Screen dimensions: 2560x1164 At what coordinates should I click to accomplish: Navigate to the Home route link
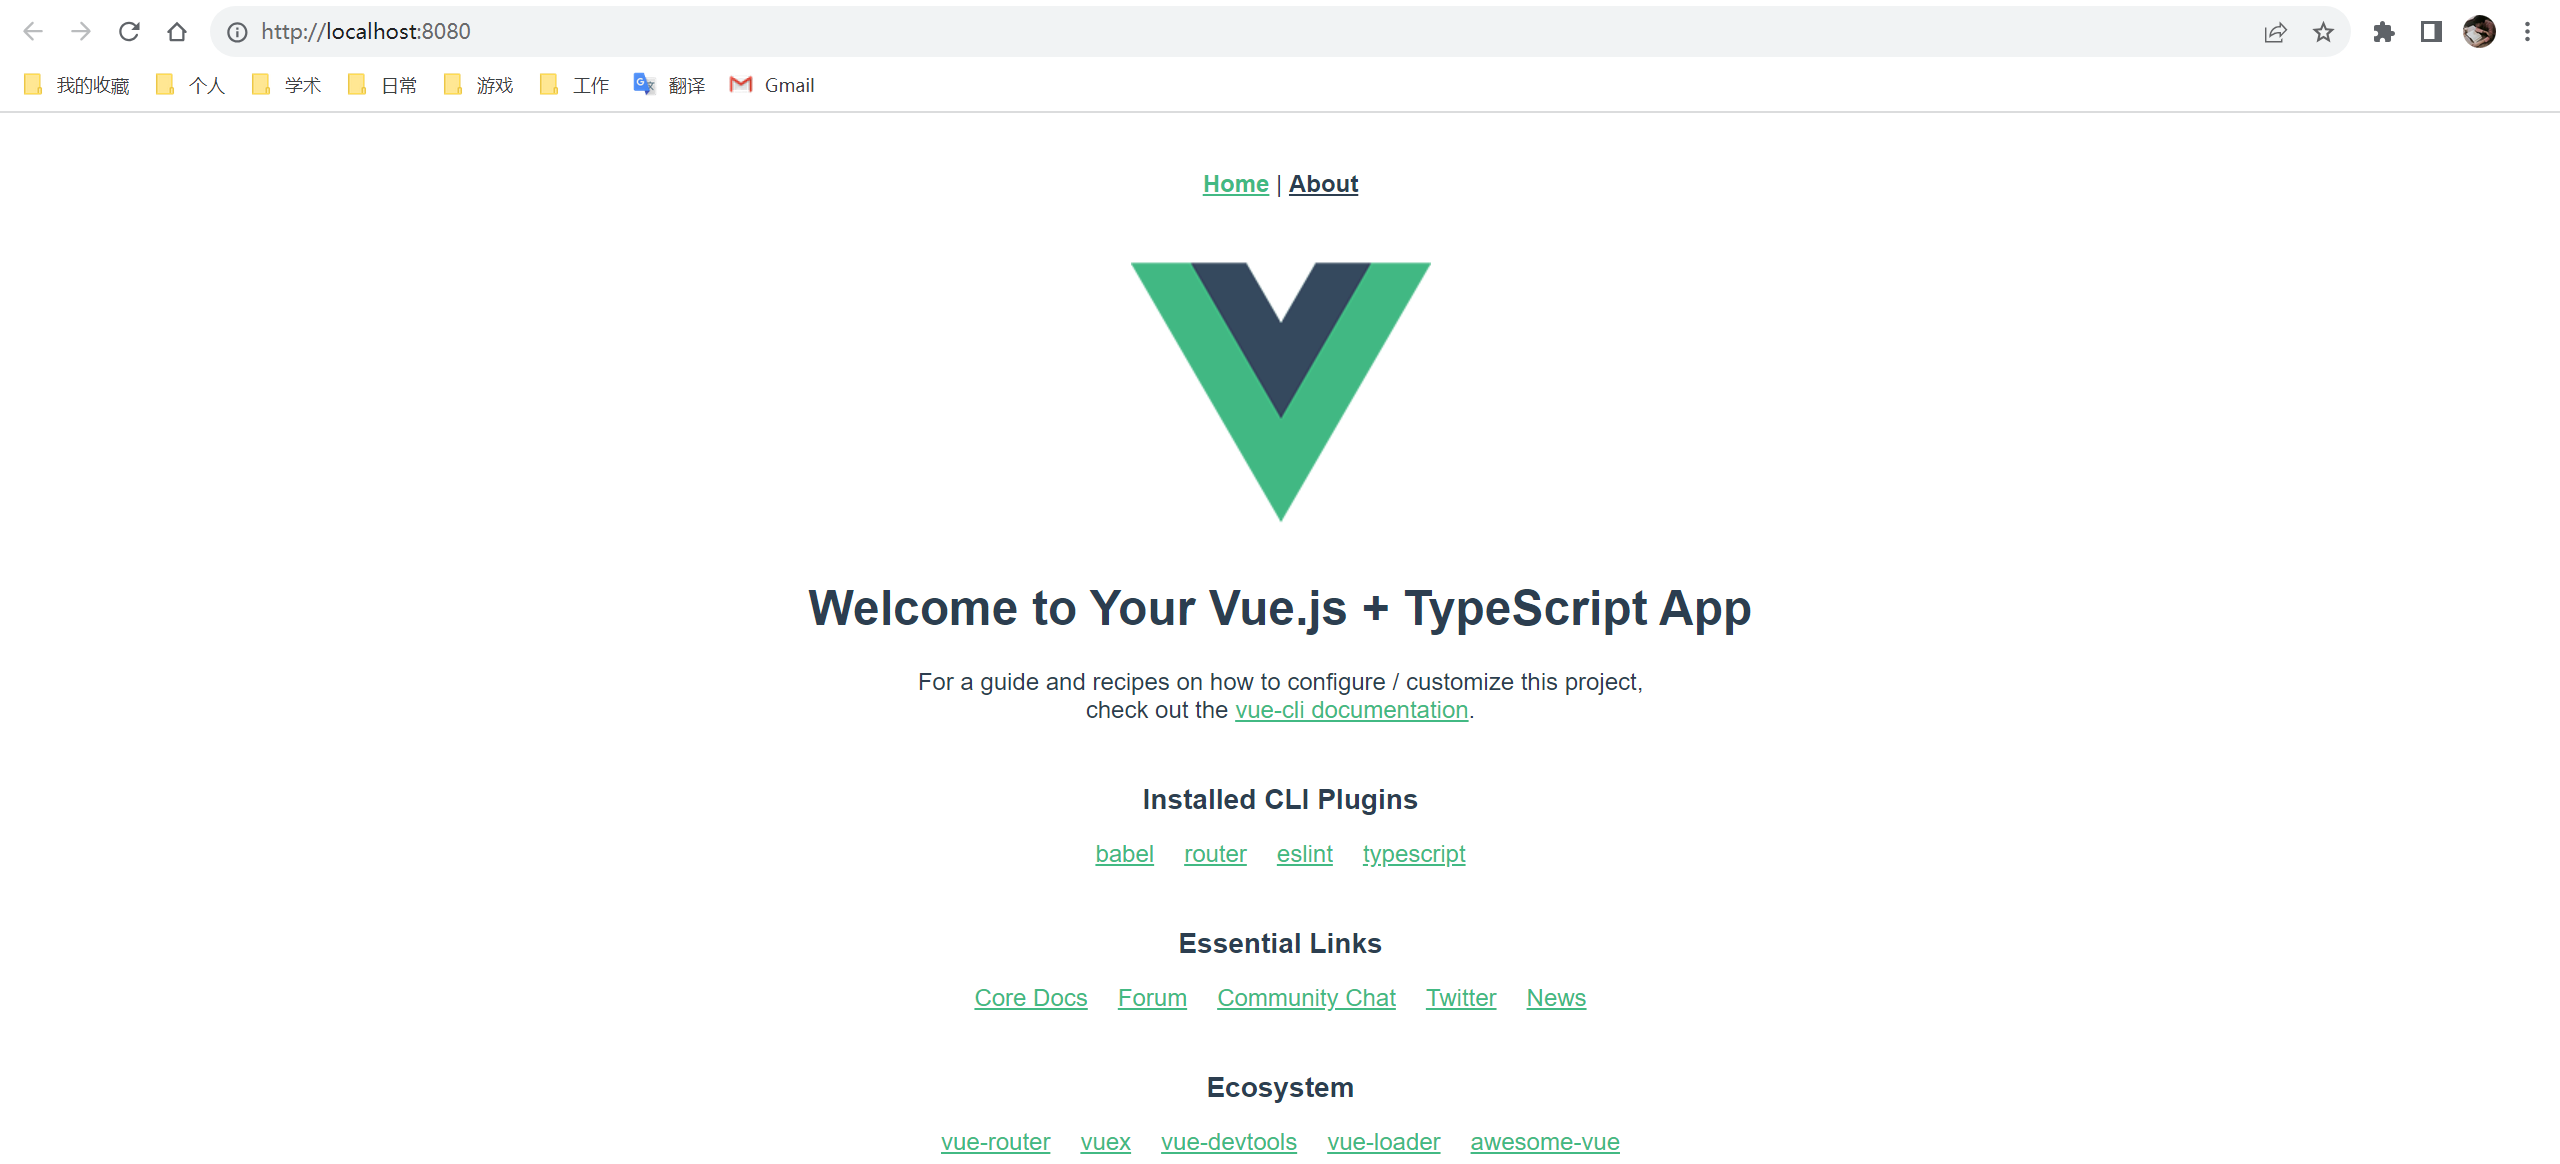pos(1235,184)
